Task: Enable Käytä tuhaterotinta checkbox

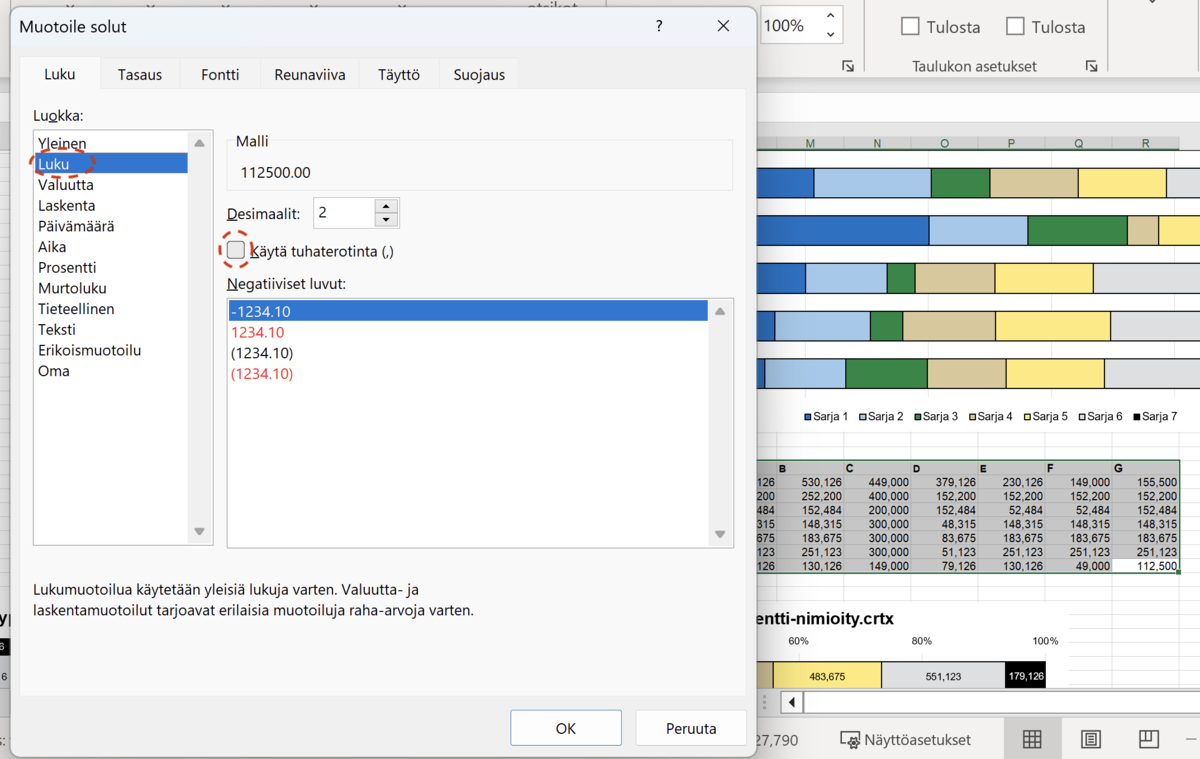Action: 236,250
